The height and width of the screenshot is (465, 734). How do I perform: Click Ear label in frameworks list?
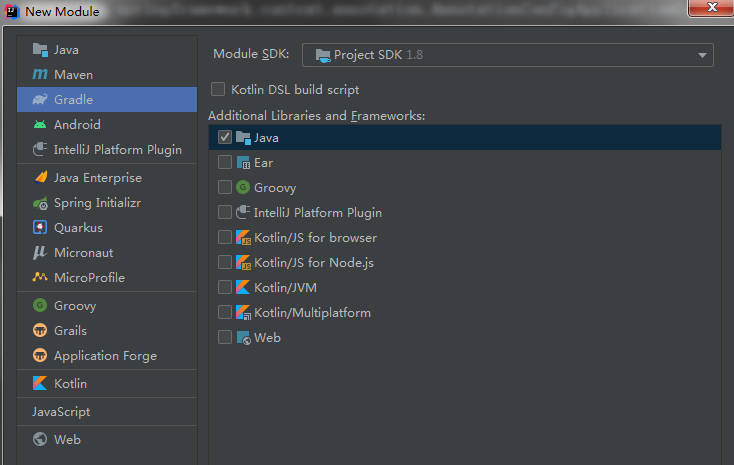coord(263,162)
